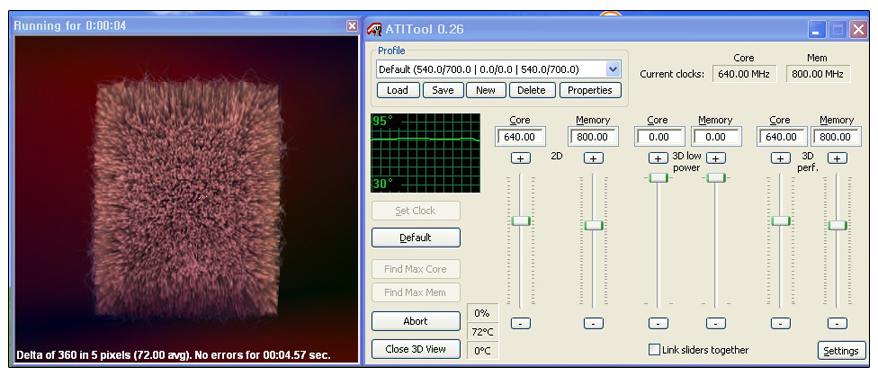Click the temperature graph monitor
Viewport: 878px width, 375px height.
(426, 153)
